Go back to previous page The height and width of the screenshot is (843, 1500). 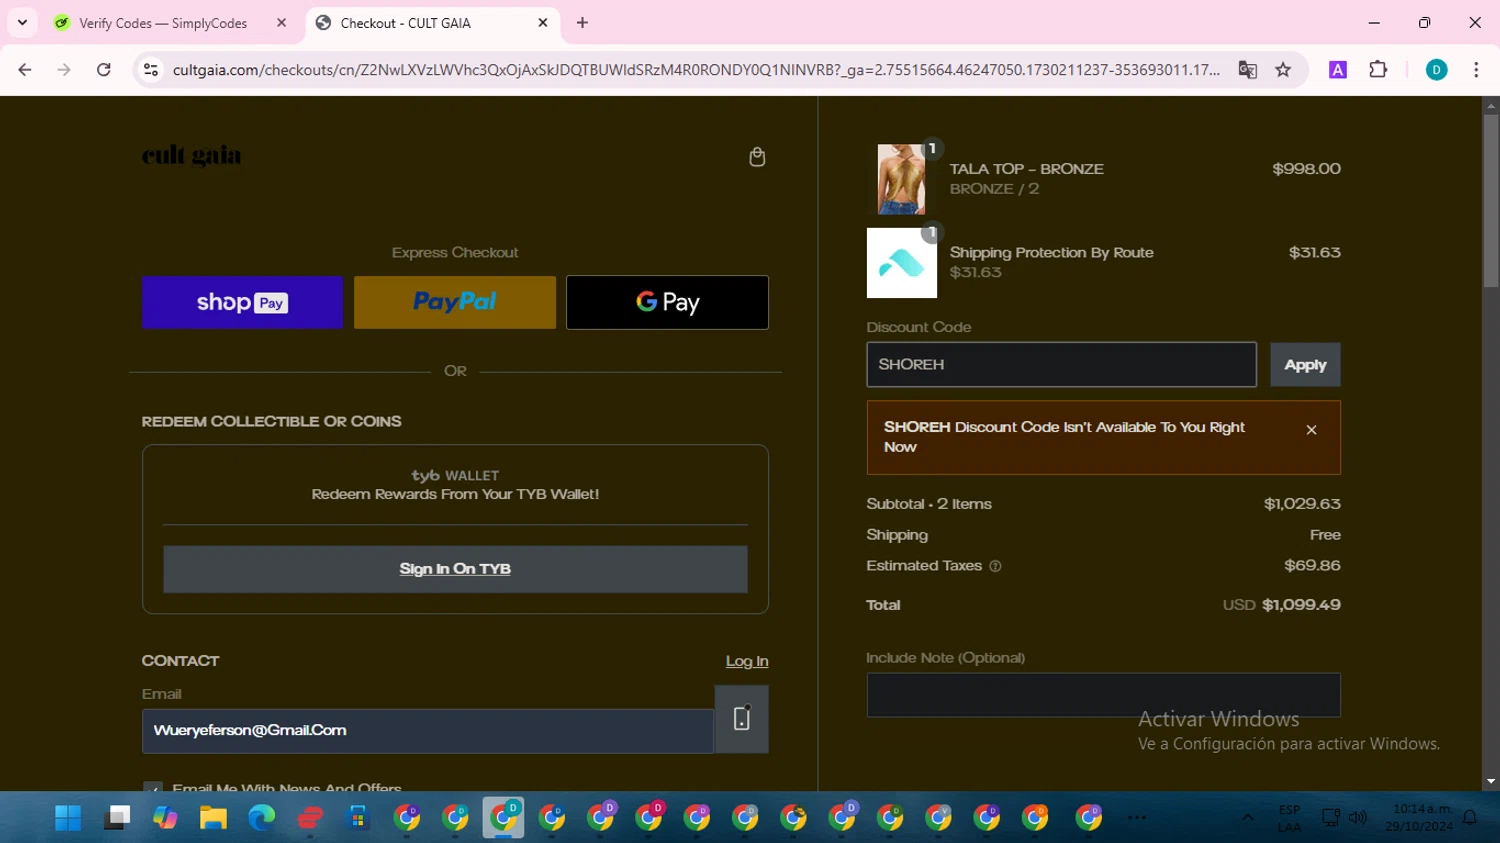(25, 70)
